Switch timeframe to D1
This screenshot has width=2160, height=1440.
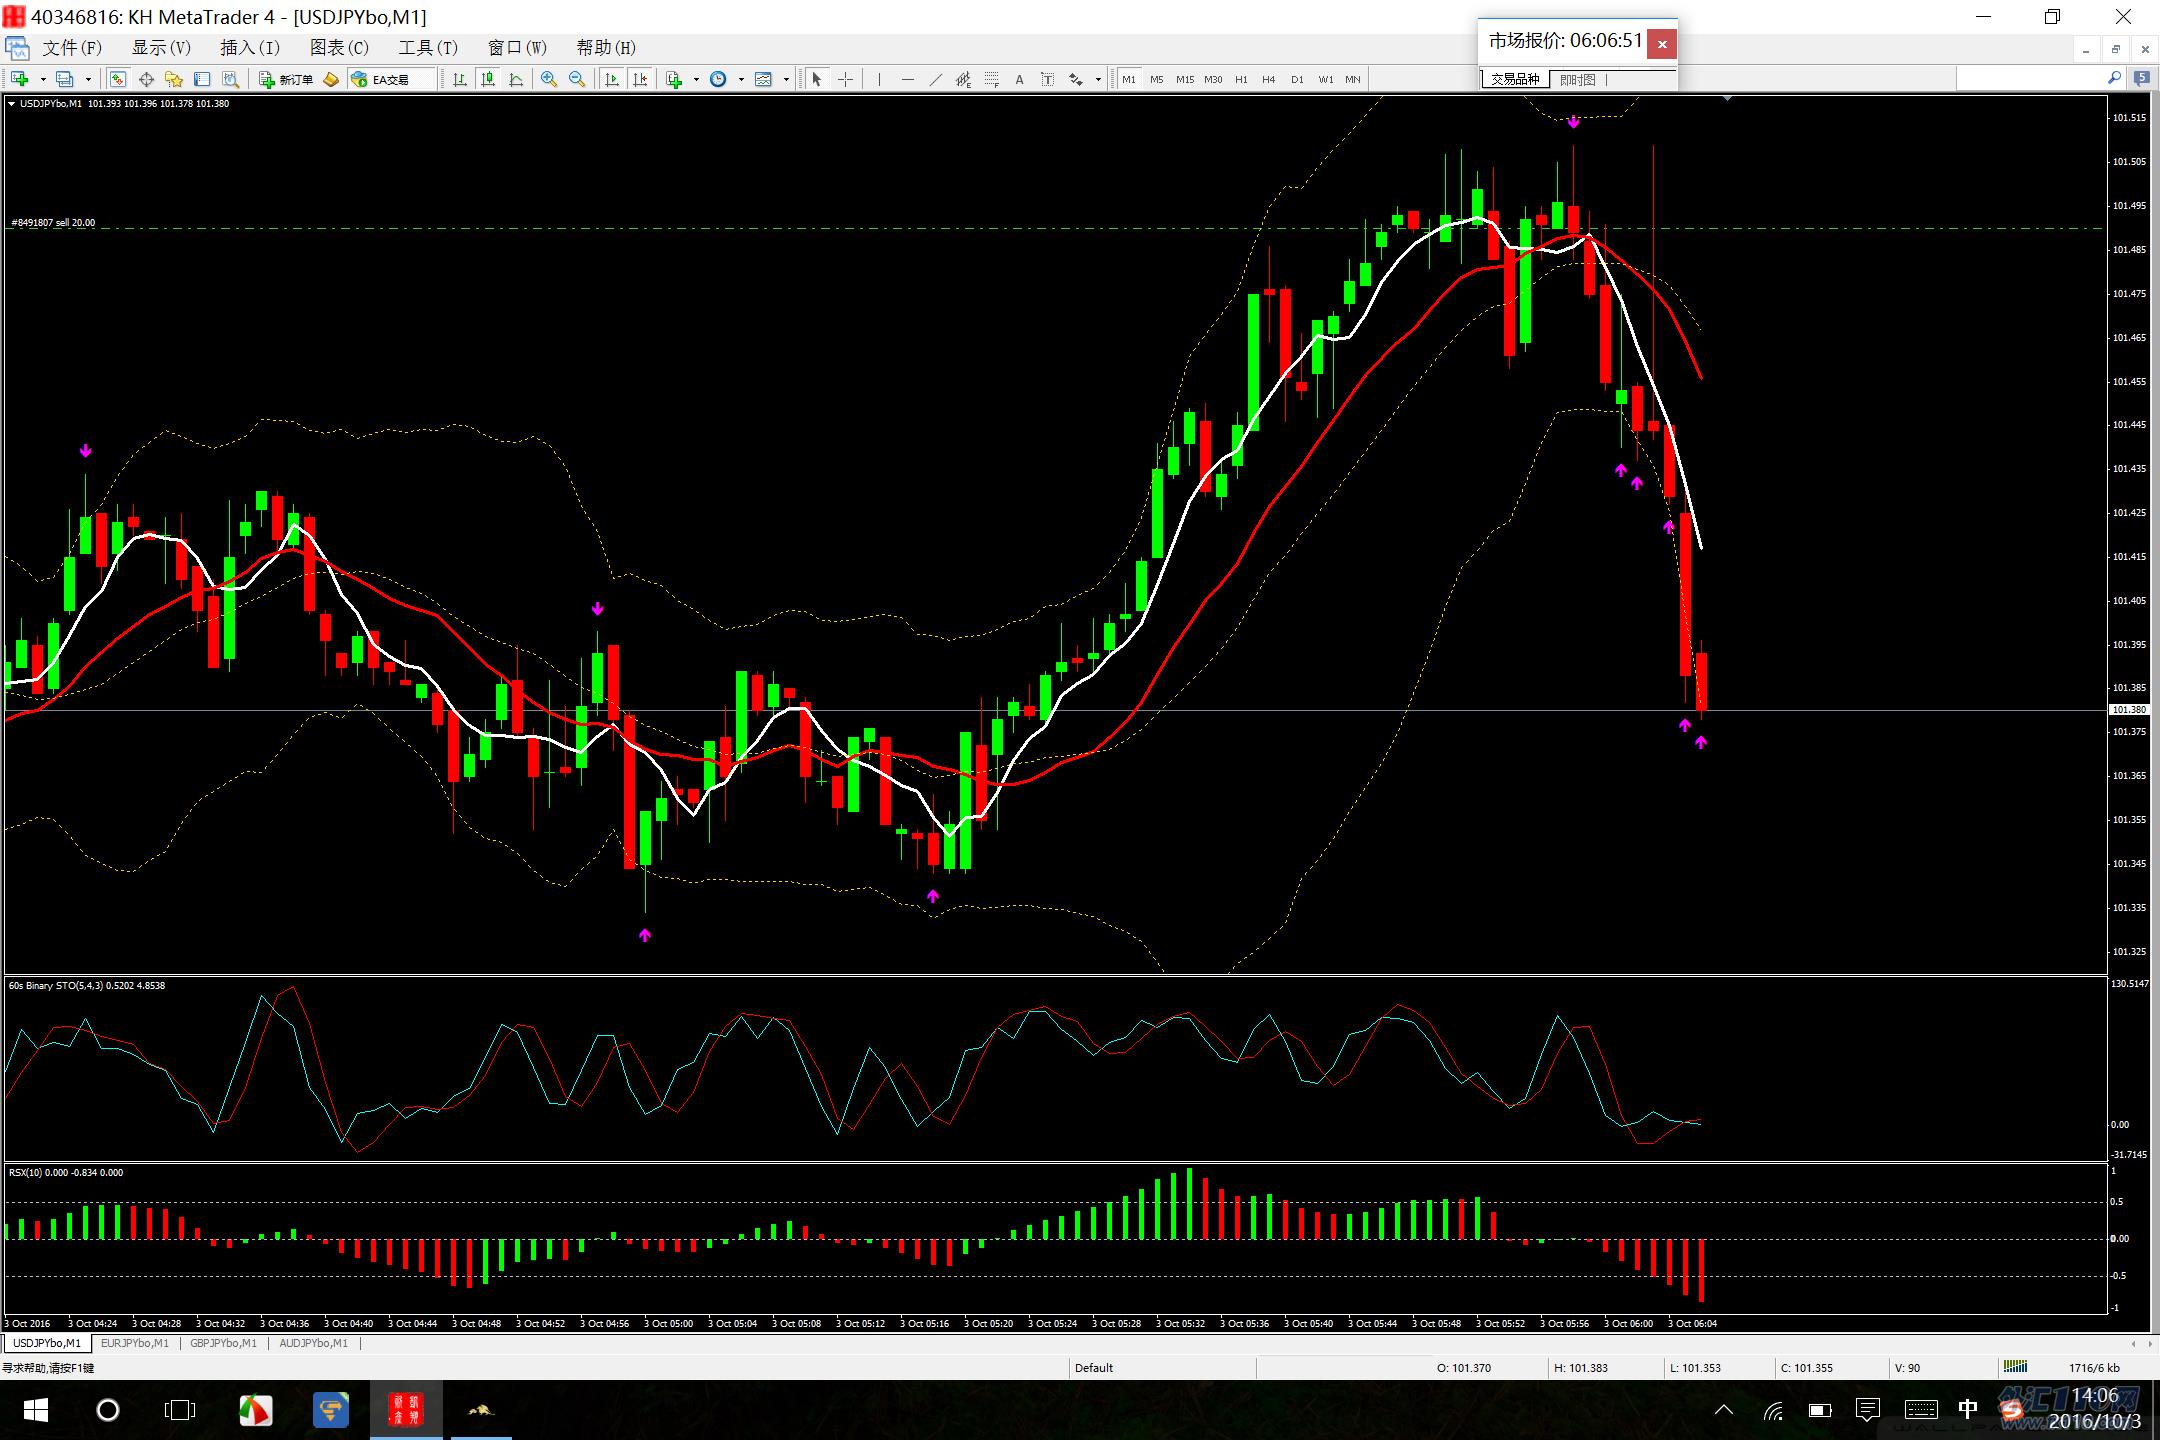pyautogui.click(x=1297, y=79)
